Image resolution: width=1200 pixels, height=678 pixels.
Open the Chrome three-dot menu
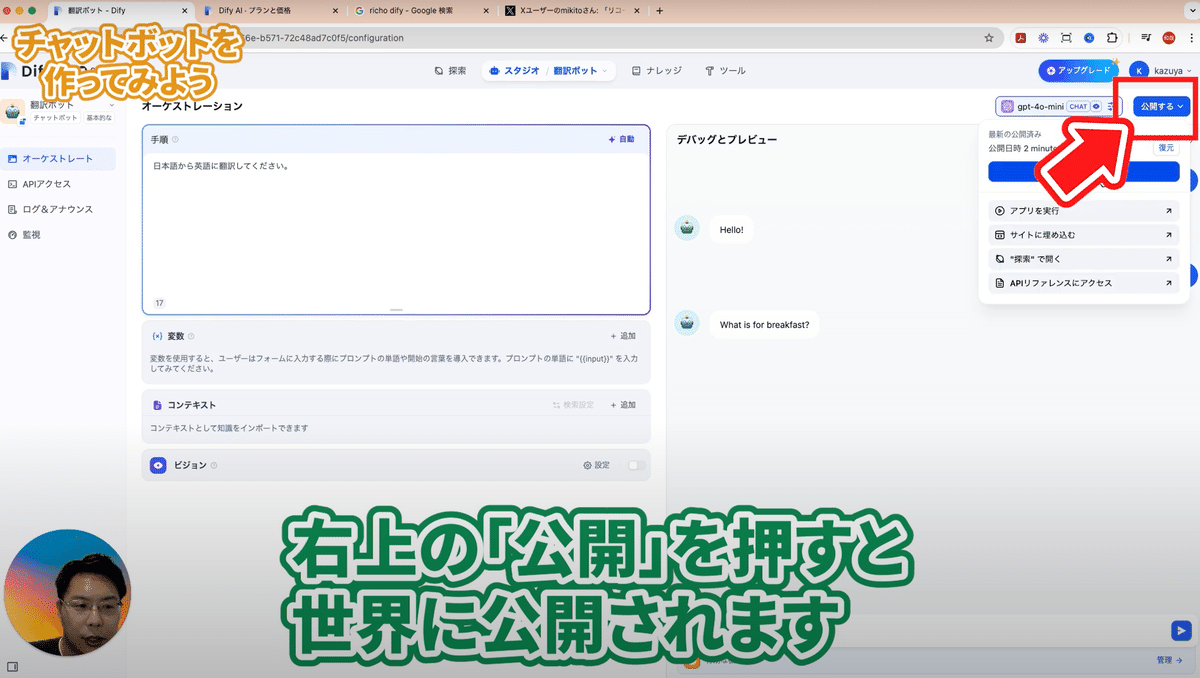[1191, 38]
